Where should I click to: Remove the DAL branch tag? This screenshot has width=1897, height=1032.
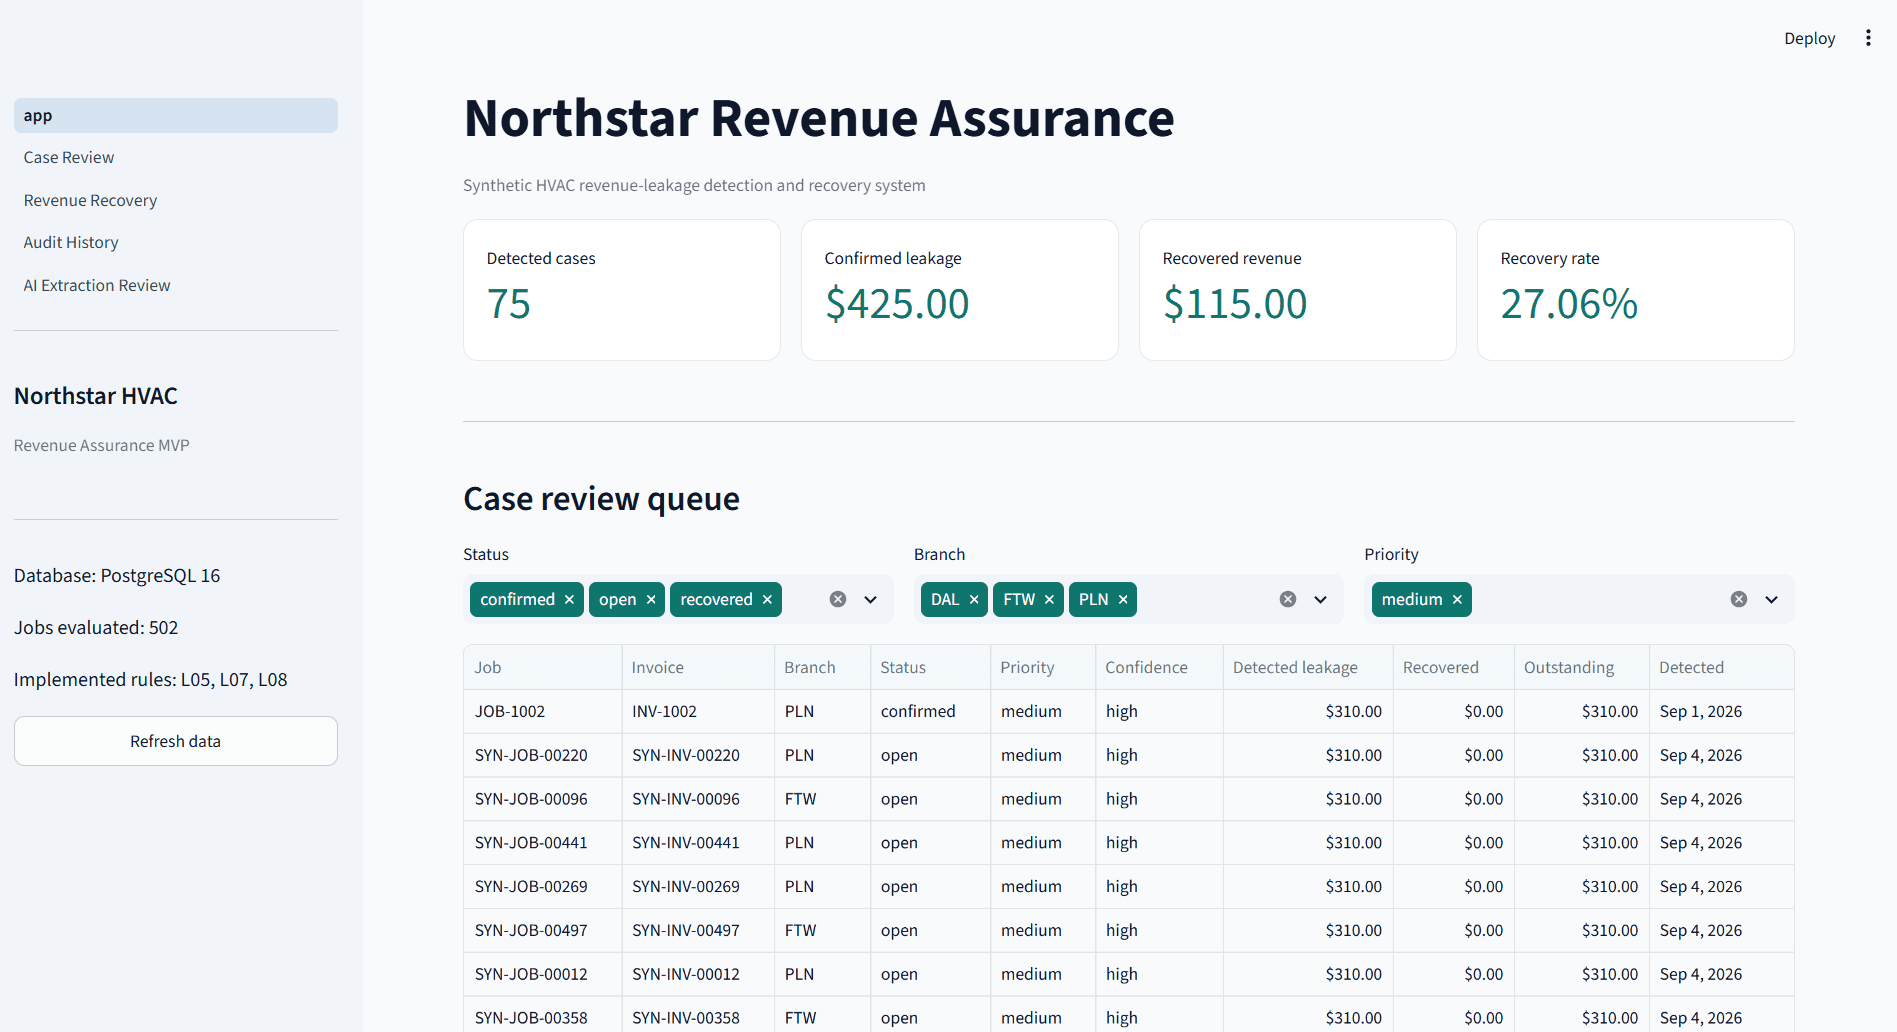(x=974, y=599)
